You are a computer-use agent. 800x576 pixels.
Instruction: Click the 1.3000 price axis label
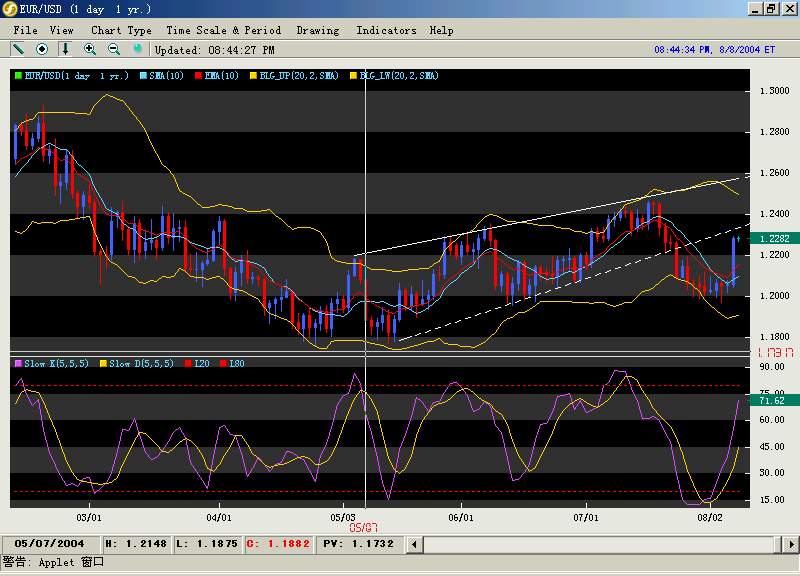pos(774,91)
